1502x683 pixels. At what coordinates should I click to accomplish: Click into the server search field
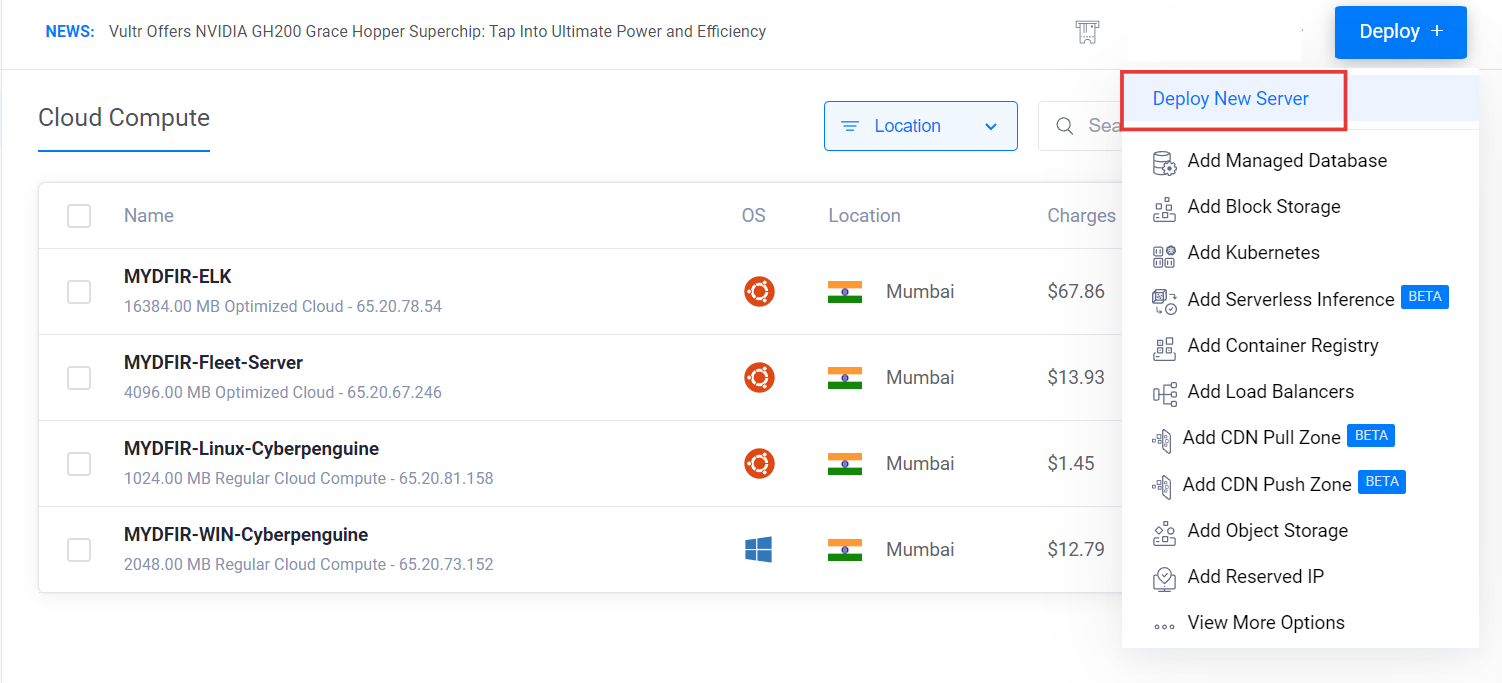tap(1081, 126)
